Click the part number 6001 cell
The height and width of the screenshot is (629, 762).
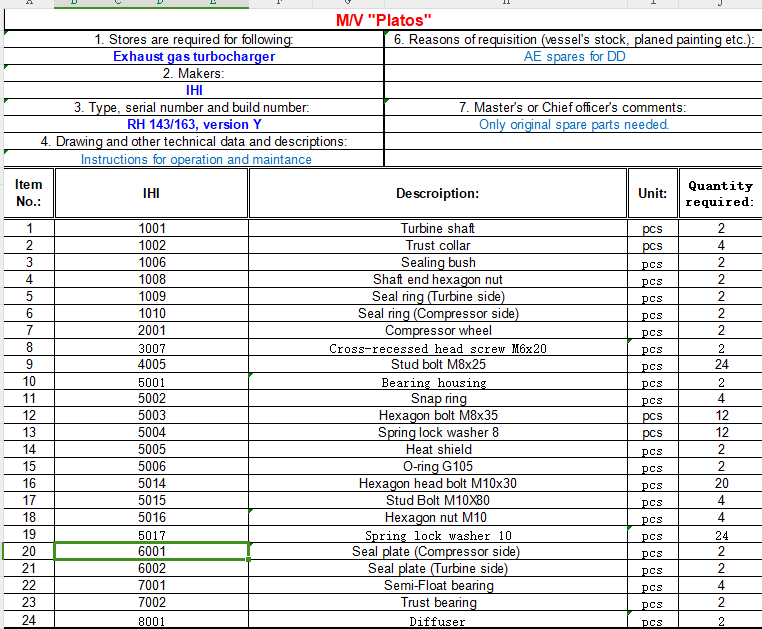[x=152, y=552]
